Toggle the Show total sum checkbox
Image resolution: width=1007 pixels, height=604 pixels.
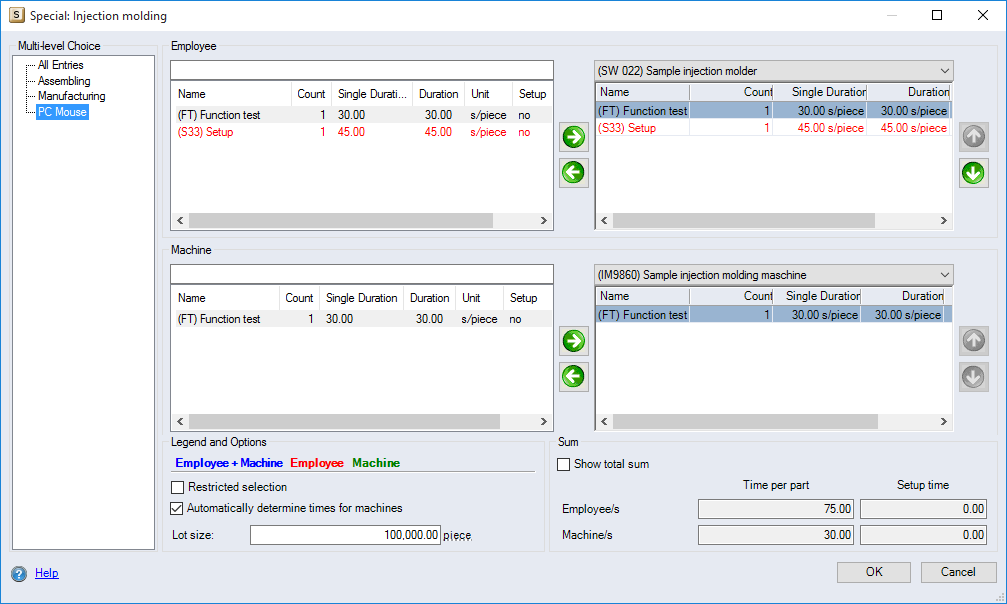[x=564, y=464]
